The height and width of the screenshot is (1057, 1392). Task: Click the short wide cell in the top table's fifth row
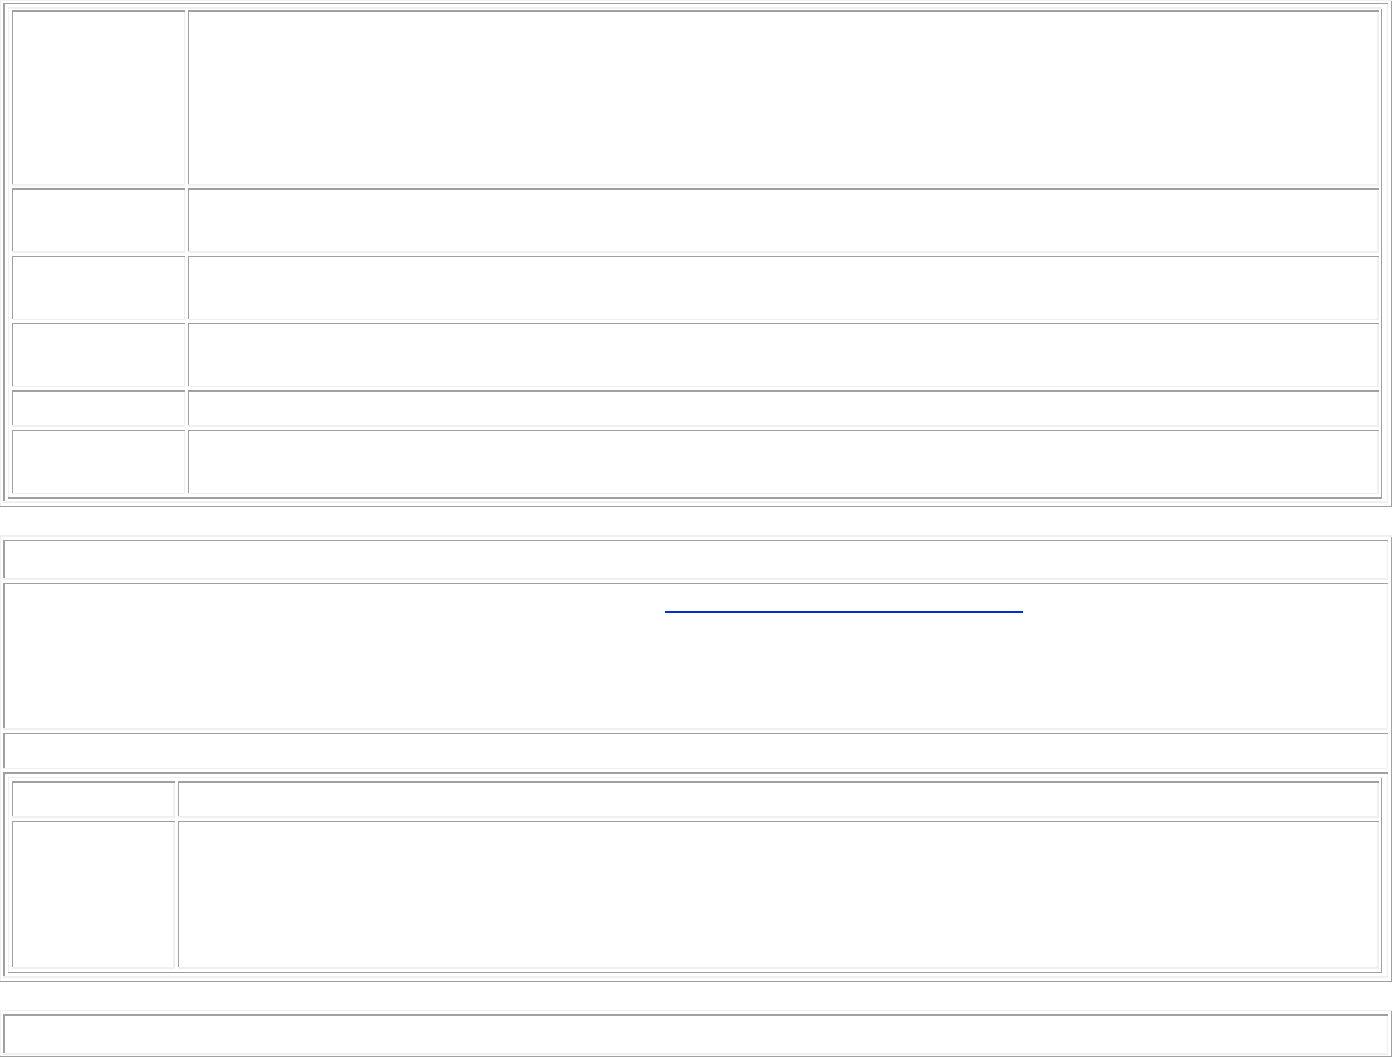pyautogui.click(x=783, y=408)
